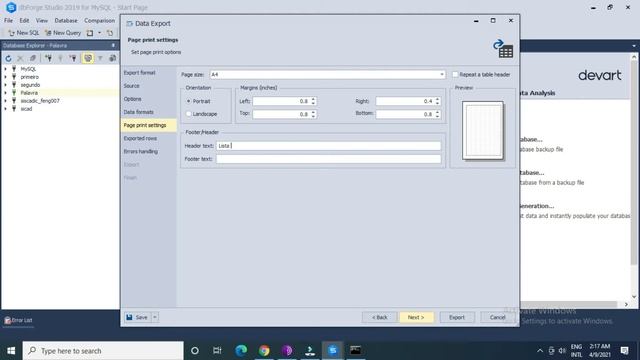
Task: Click the New Query toolbar button
Action: click(62, 33)
